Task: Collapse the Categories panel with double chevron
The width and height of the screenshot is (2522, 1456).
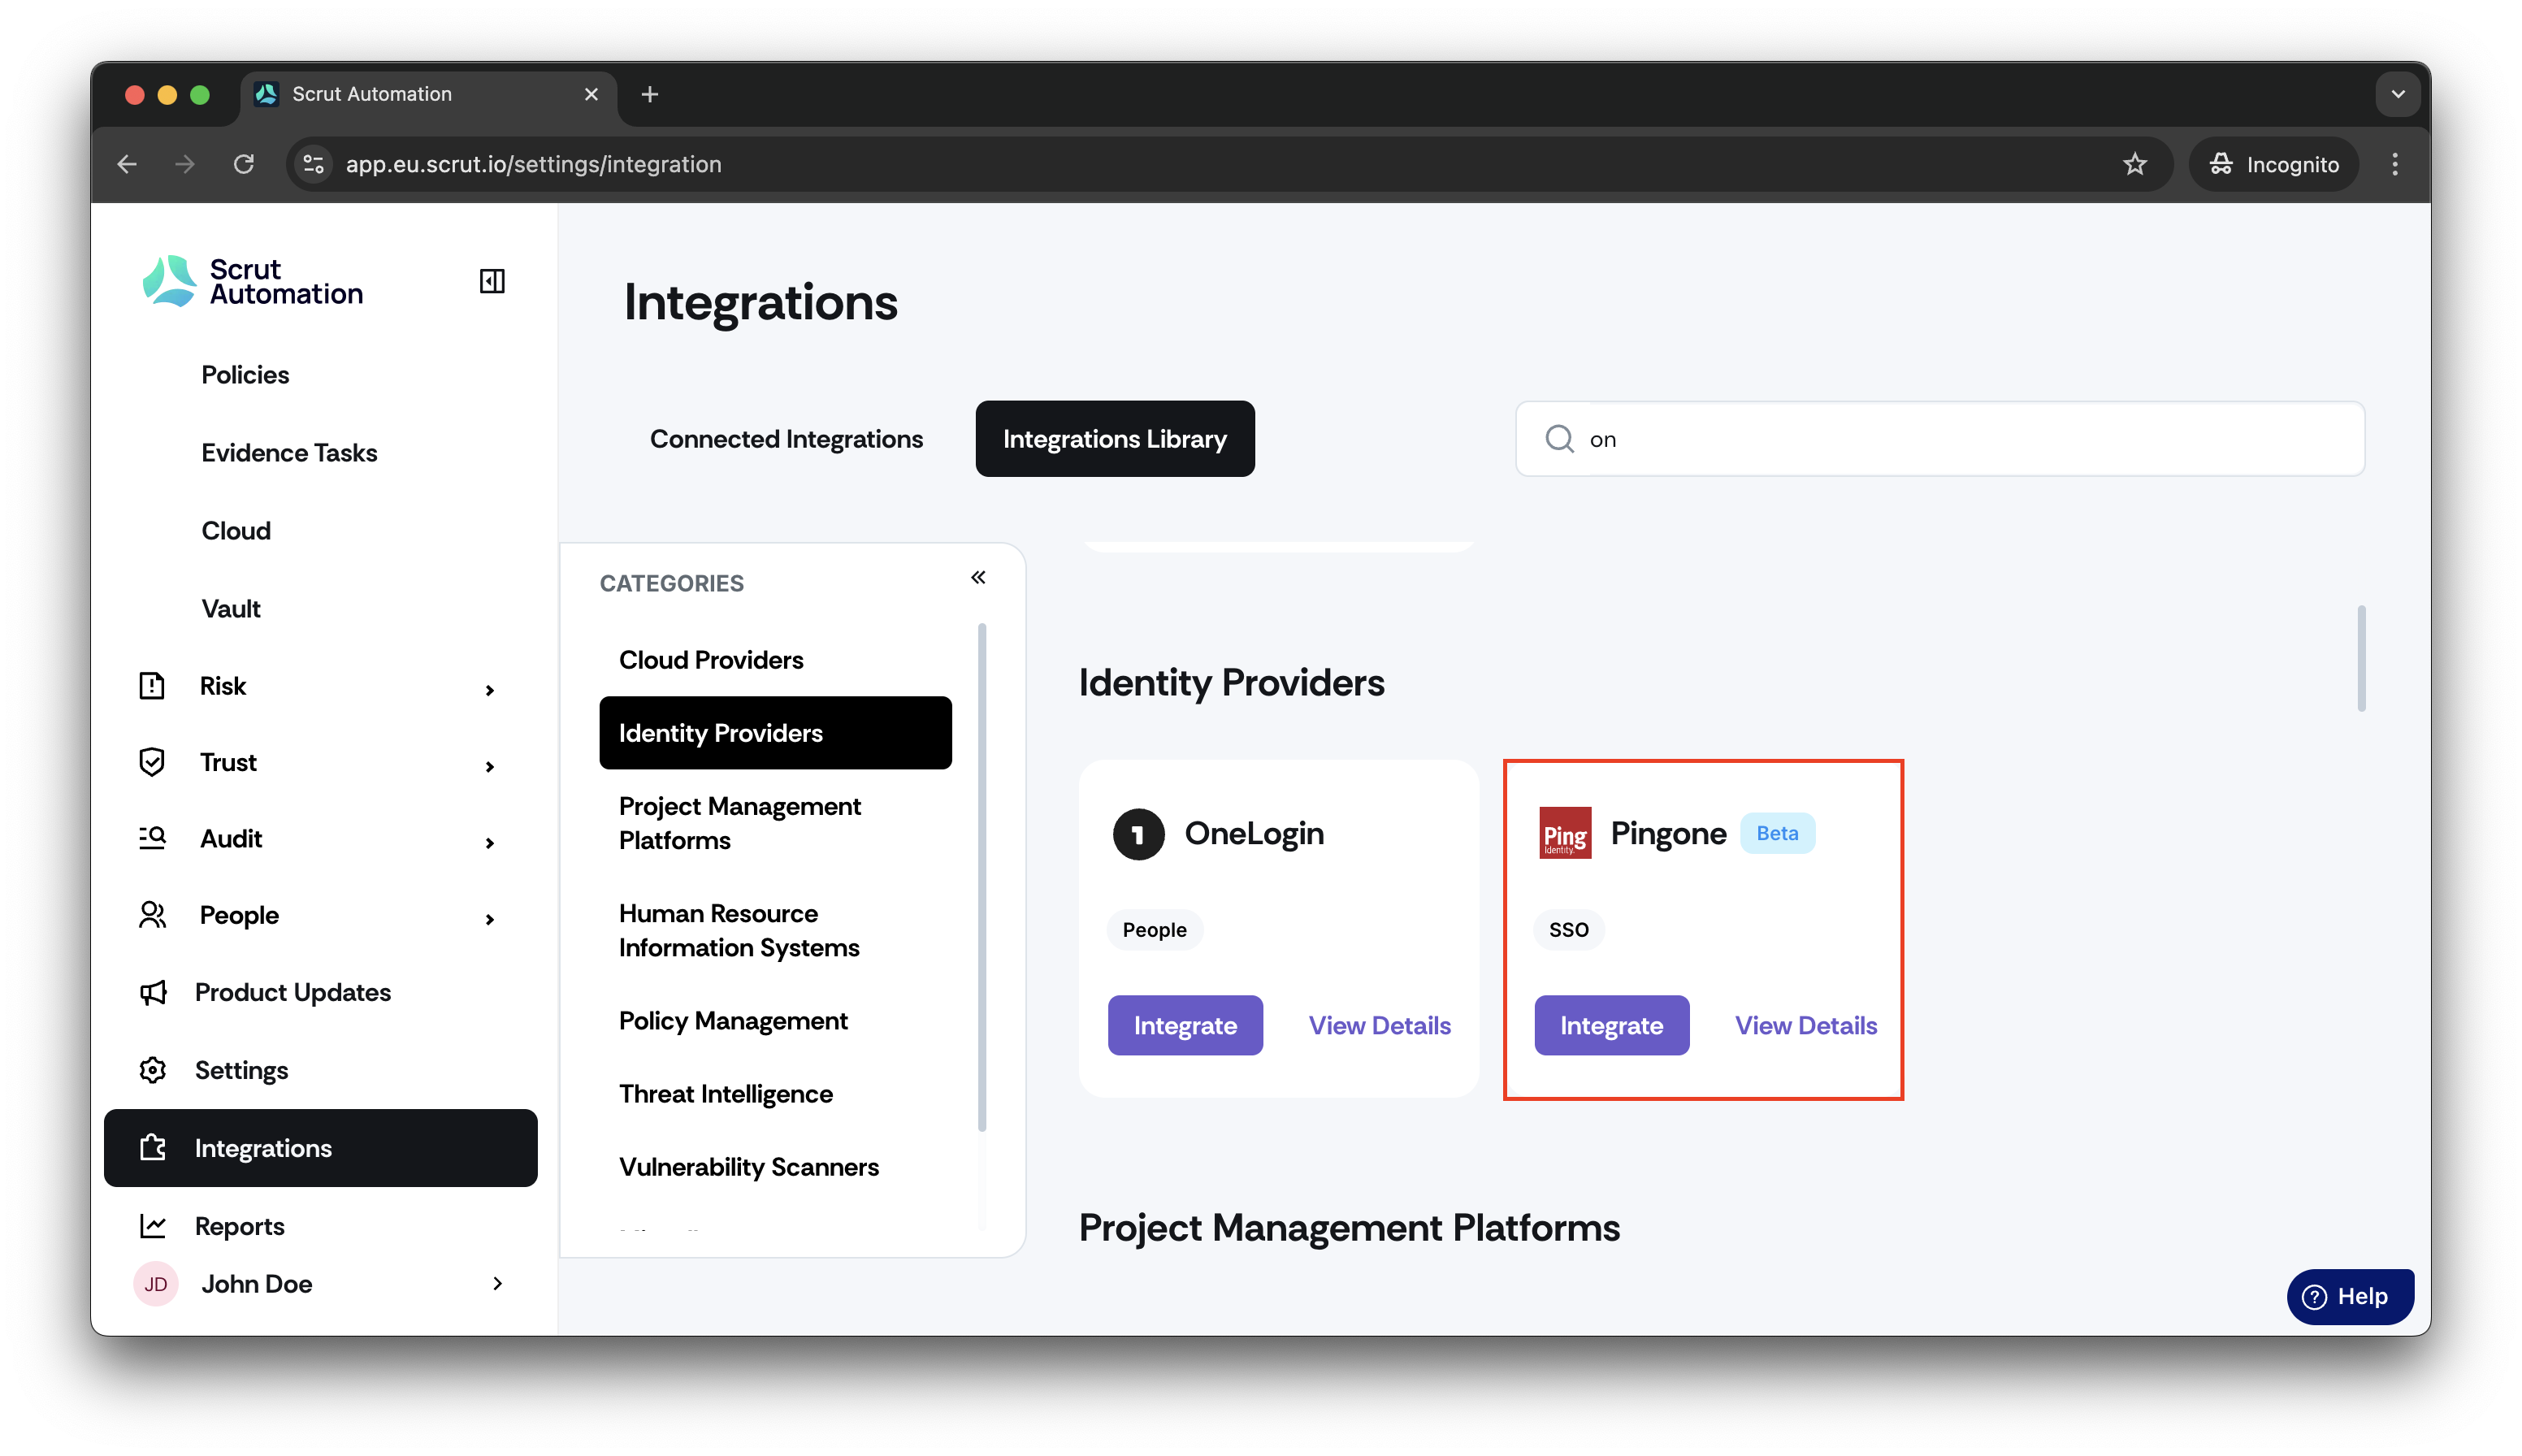Action: (x=977, y=577)
